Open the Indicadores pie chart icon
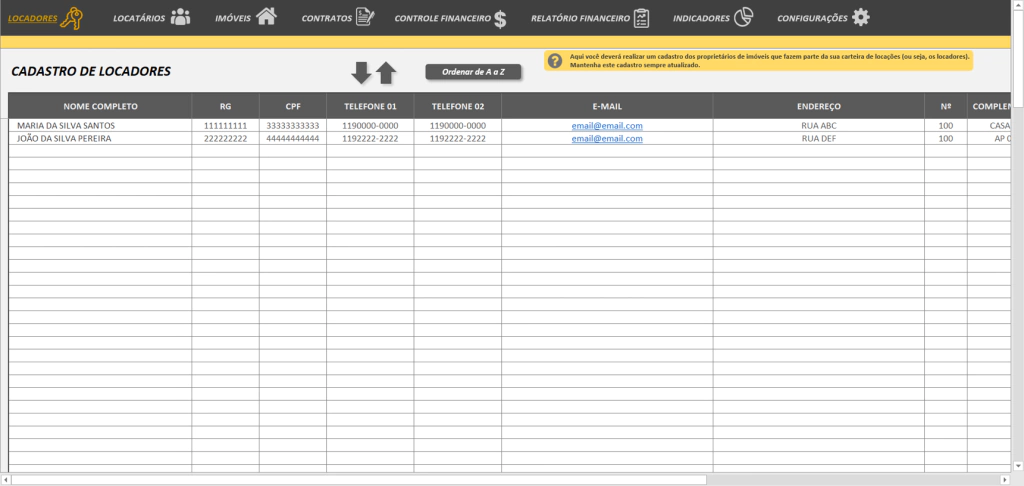Viewport: 1024px width, 486px height. pos(743,18)
